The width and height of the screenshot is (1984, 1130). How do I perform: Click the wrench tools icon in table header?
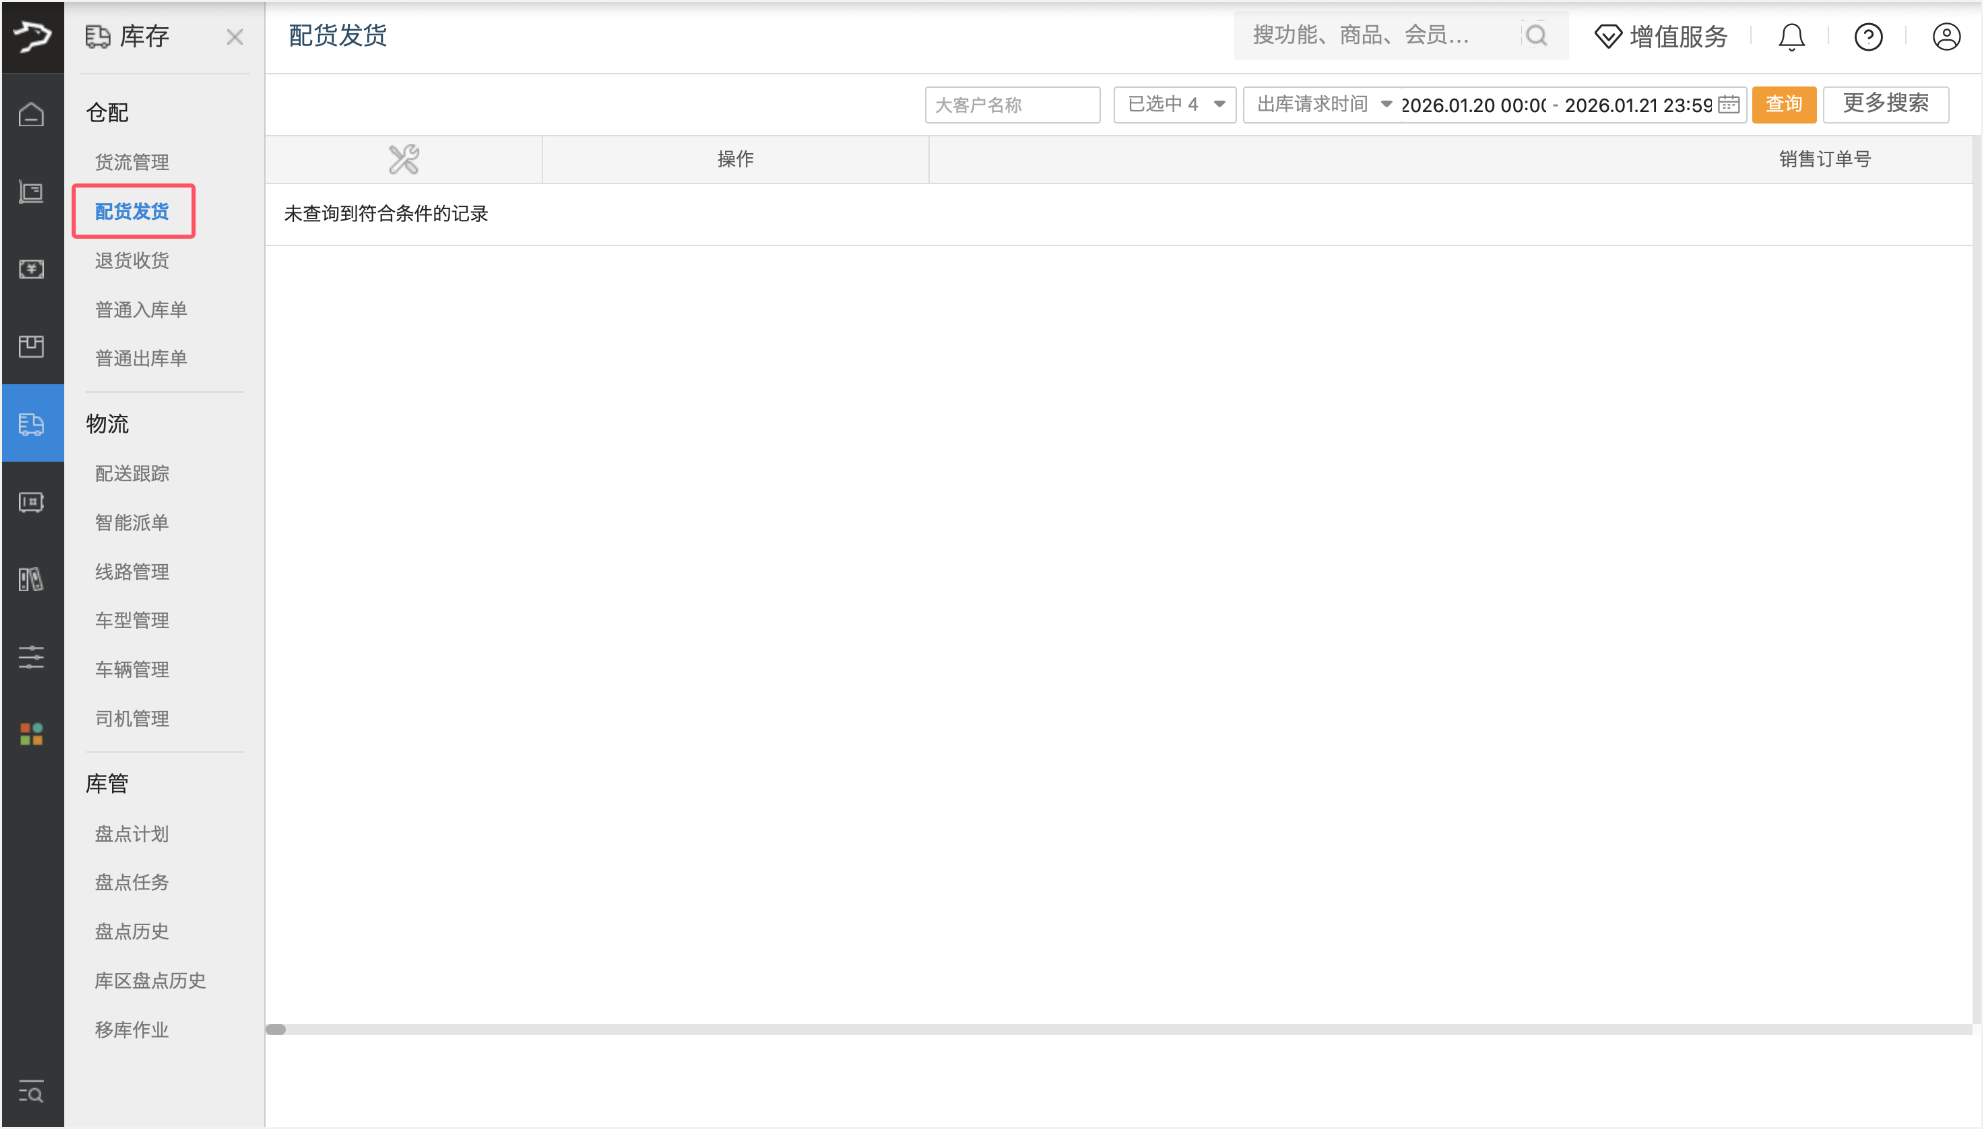403,158
